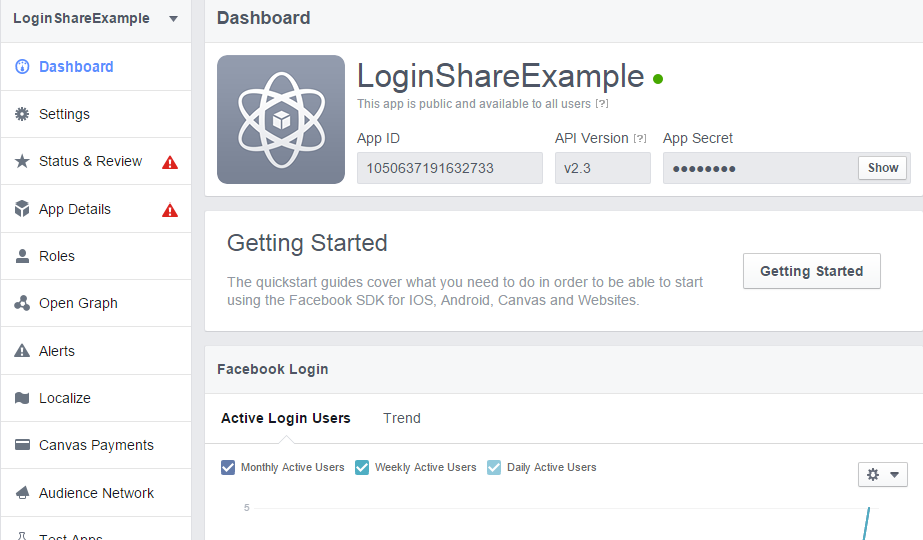Go to Status & Review page

click(96, 161)
